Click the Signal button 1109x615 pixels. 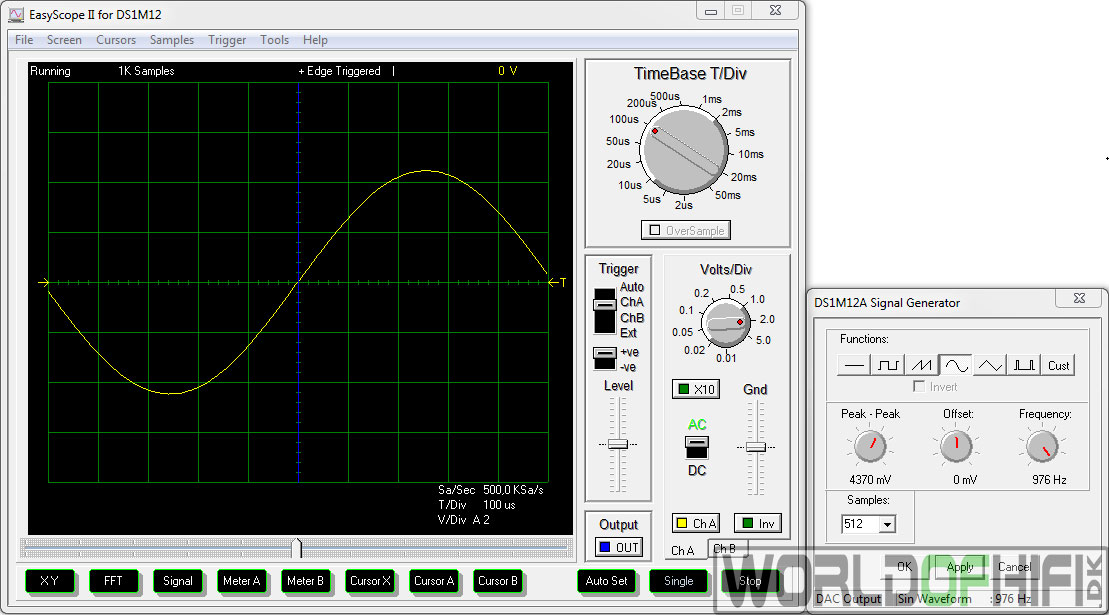click(x=178, y=581)
